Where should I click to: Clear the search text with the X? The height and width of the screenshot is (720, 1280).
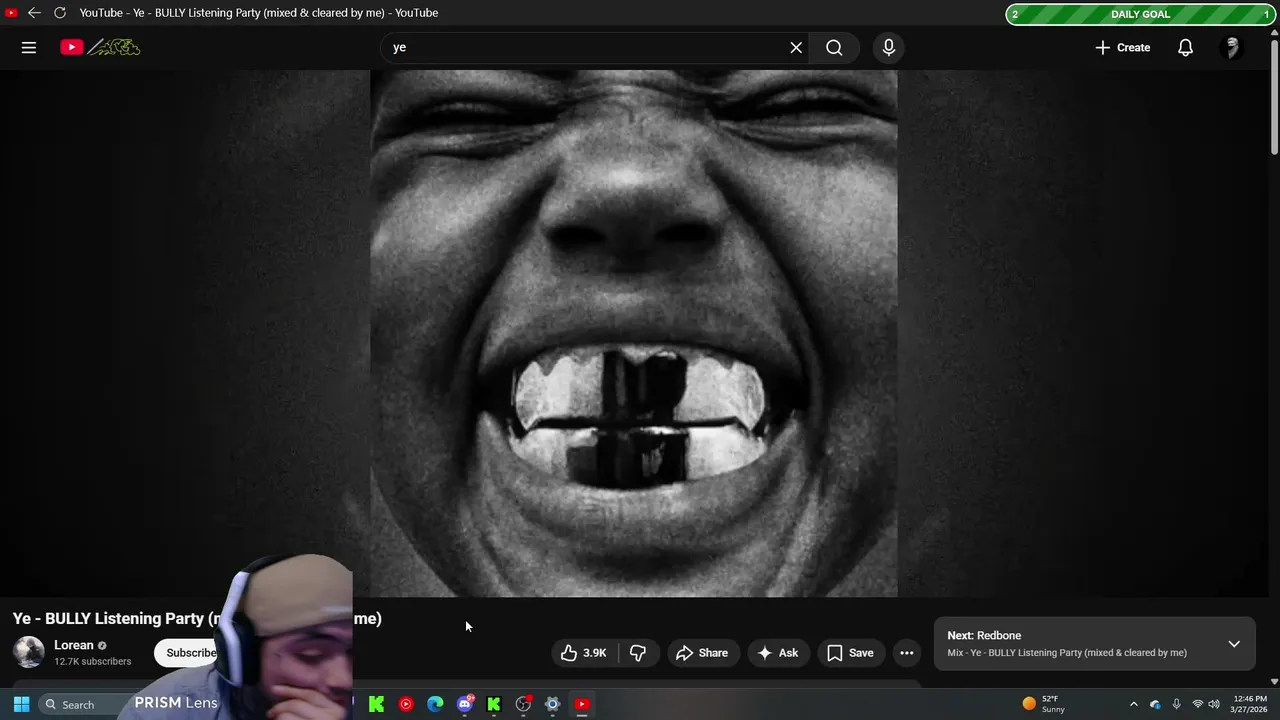(796, 47)
